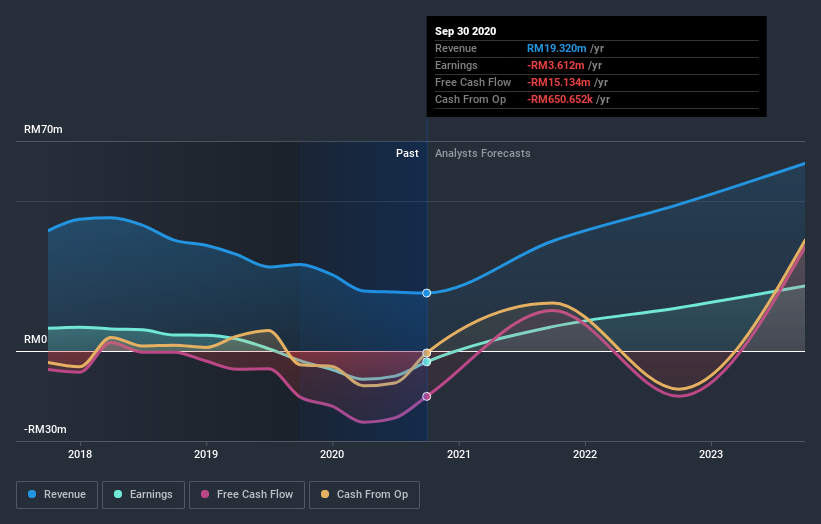Click the 2022 x-axis label
This screenshot has width=821, height=524.
coord(585,454)
